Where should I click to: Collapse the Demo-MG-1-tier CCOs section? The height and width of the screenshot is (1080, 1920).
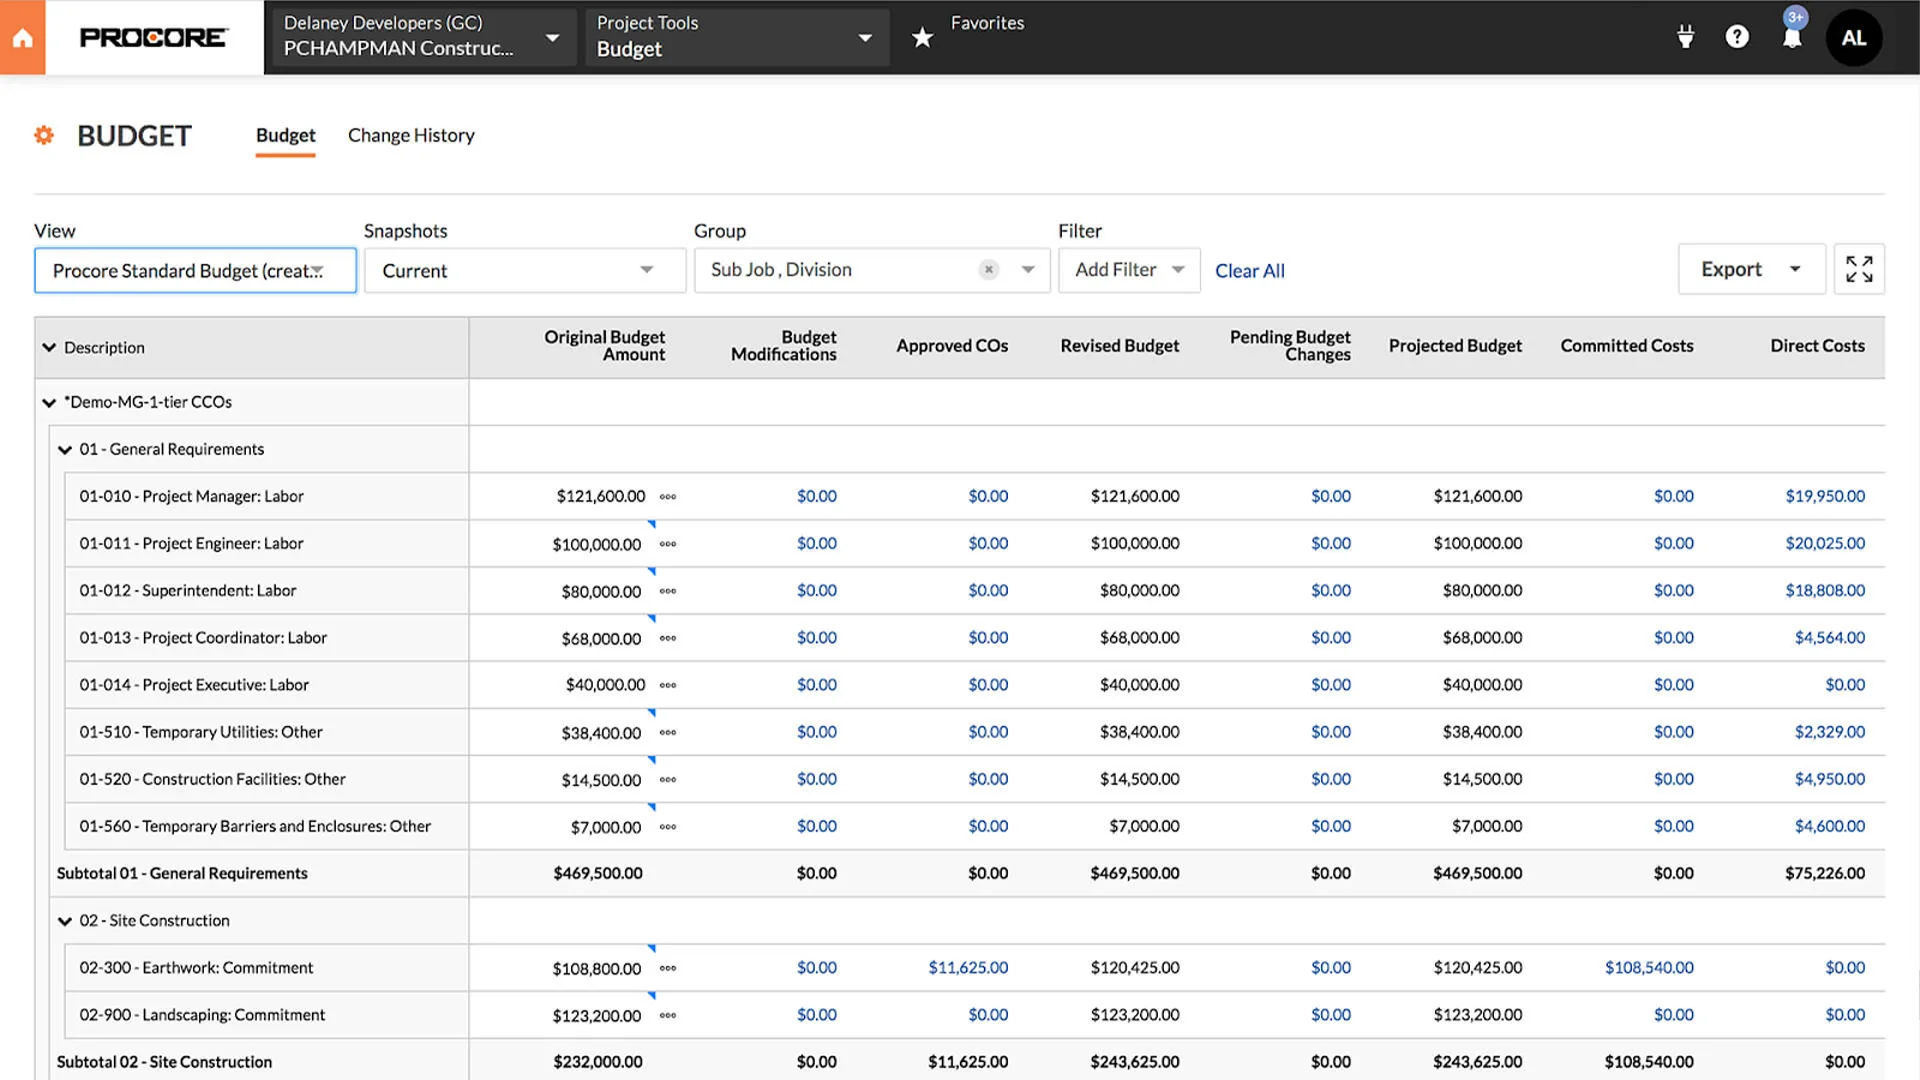click(x=49, y=402)
